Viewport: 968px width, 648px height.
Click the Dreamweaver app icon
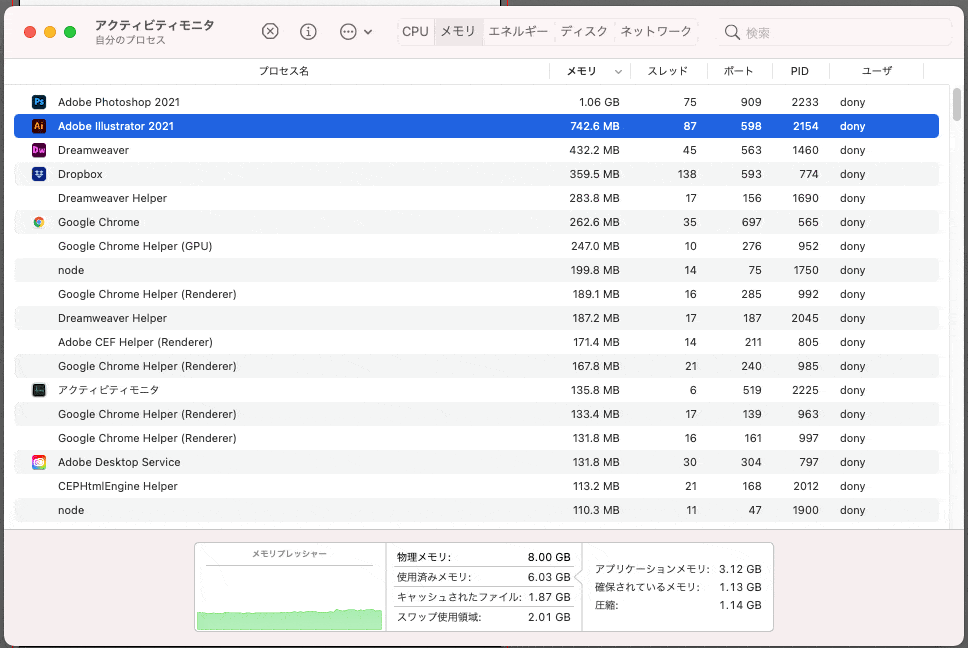tap(39, 150)
